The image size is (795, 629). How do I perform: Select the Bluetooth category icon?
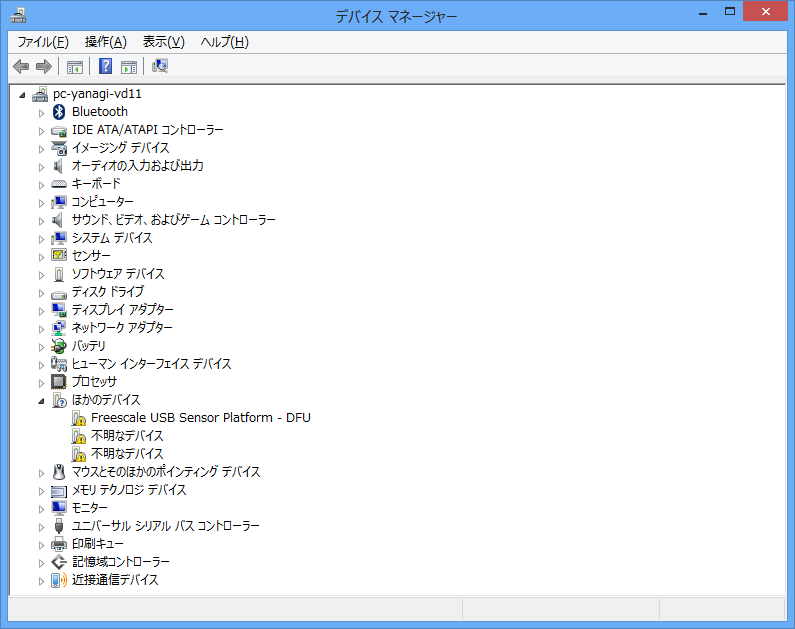[x=59, y=112]
